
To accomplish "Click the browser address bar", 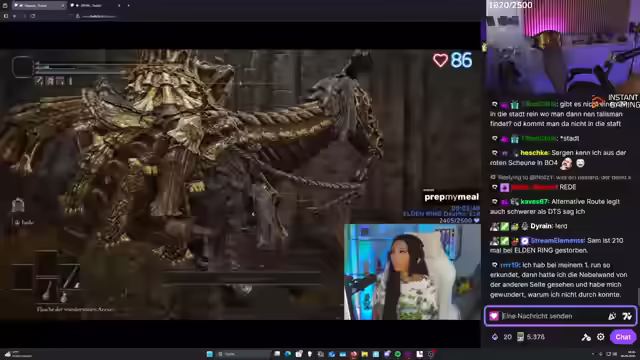I will [99, 16].
